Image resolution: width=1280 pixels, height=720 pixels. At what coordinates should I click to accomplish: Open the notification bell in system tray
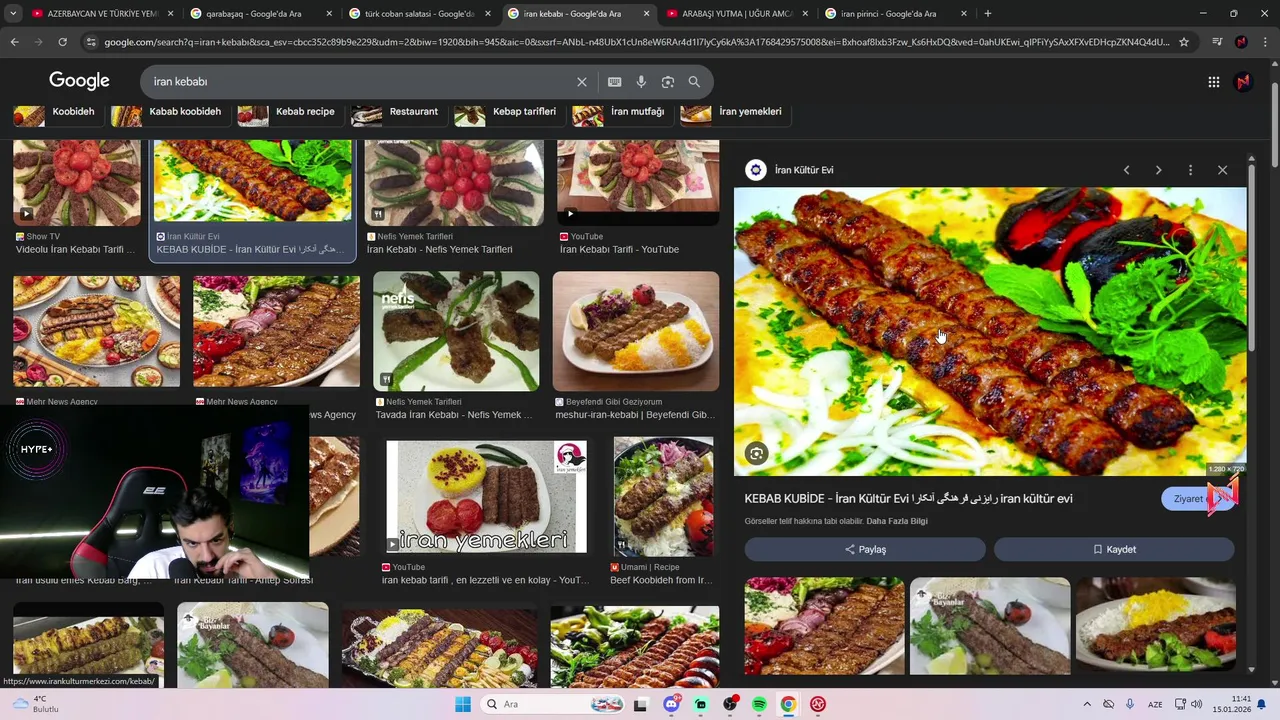tap(1262, 704)
